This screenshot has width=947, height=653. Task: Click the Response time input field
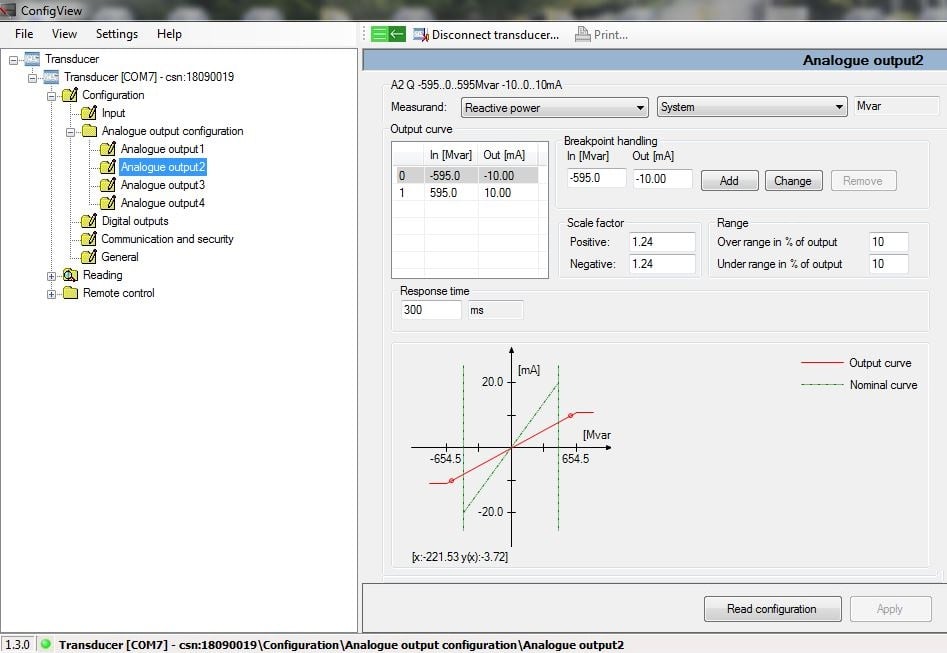tap(430, 310)
